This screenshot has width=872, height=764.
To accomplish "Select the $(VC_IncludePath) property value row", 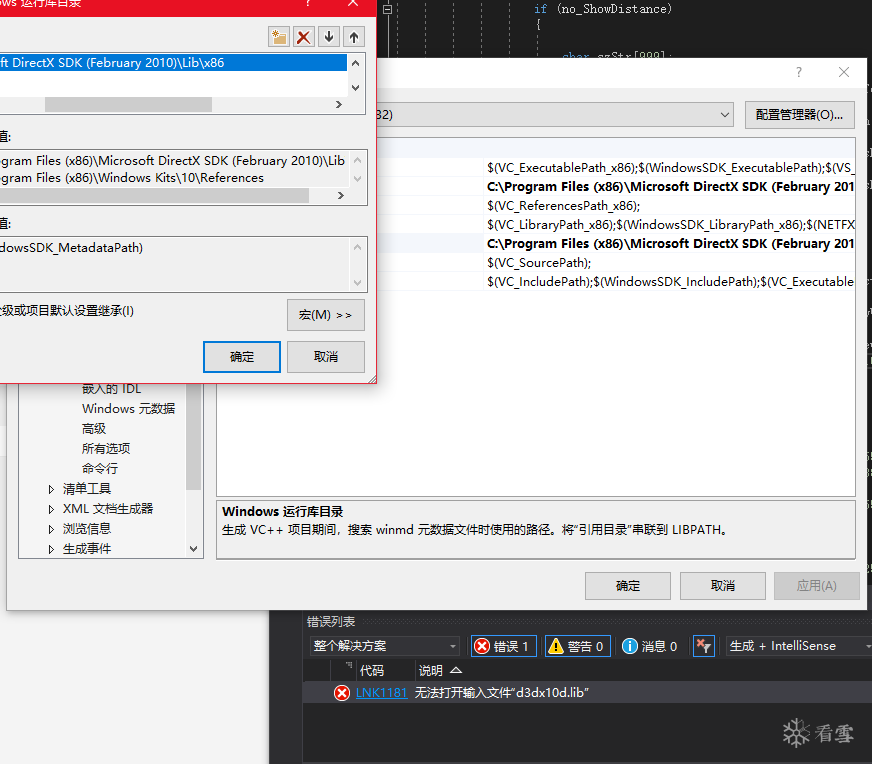I will pyautogui.click(x=670, y=281).
